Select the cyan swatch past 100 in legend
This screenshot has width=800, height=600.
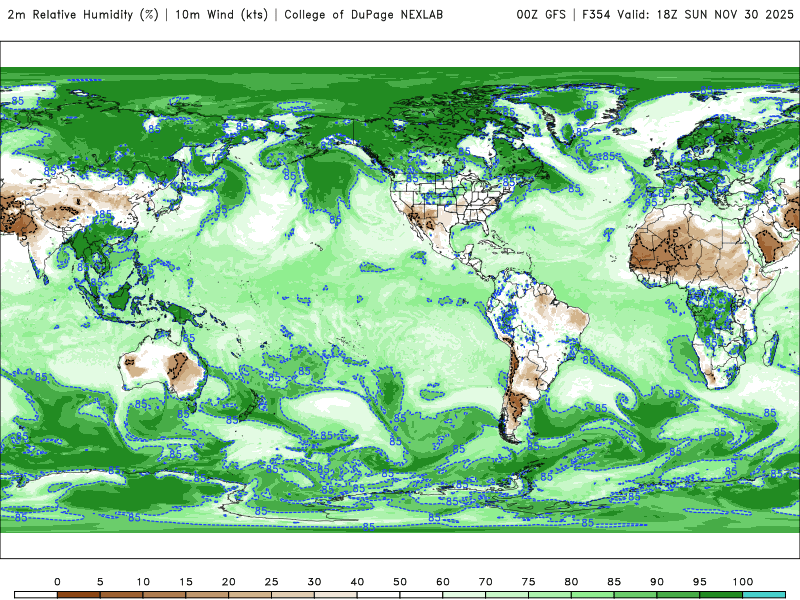[764, 595]
